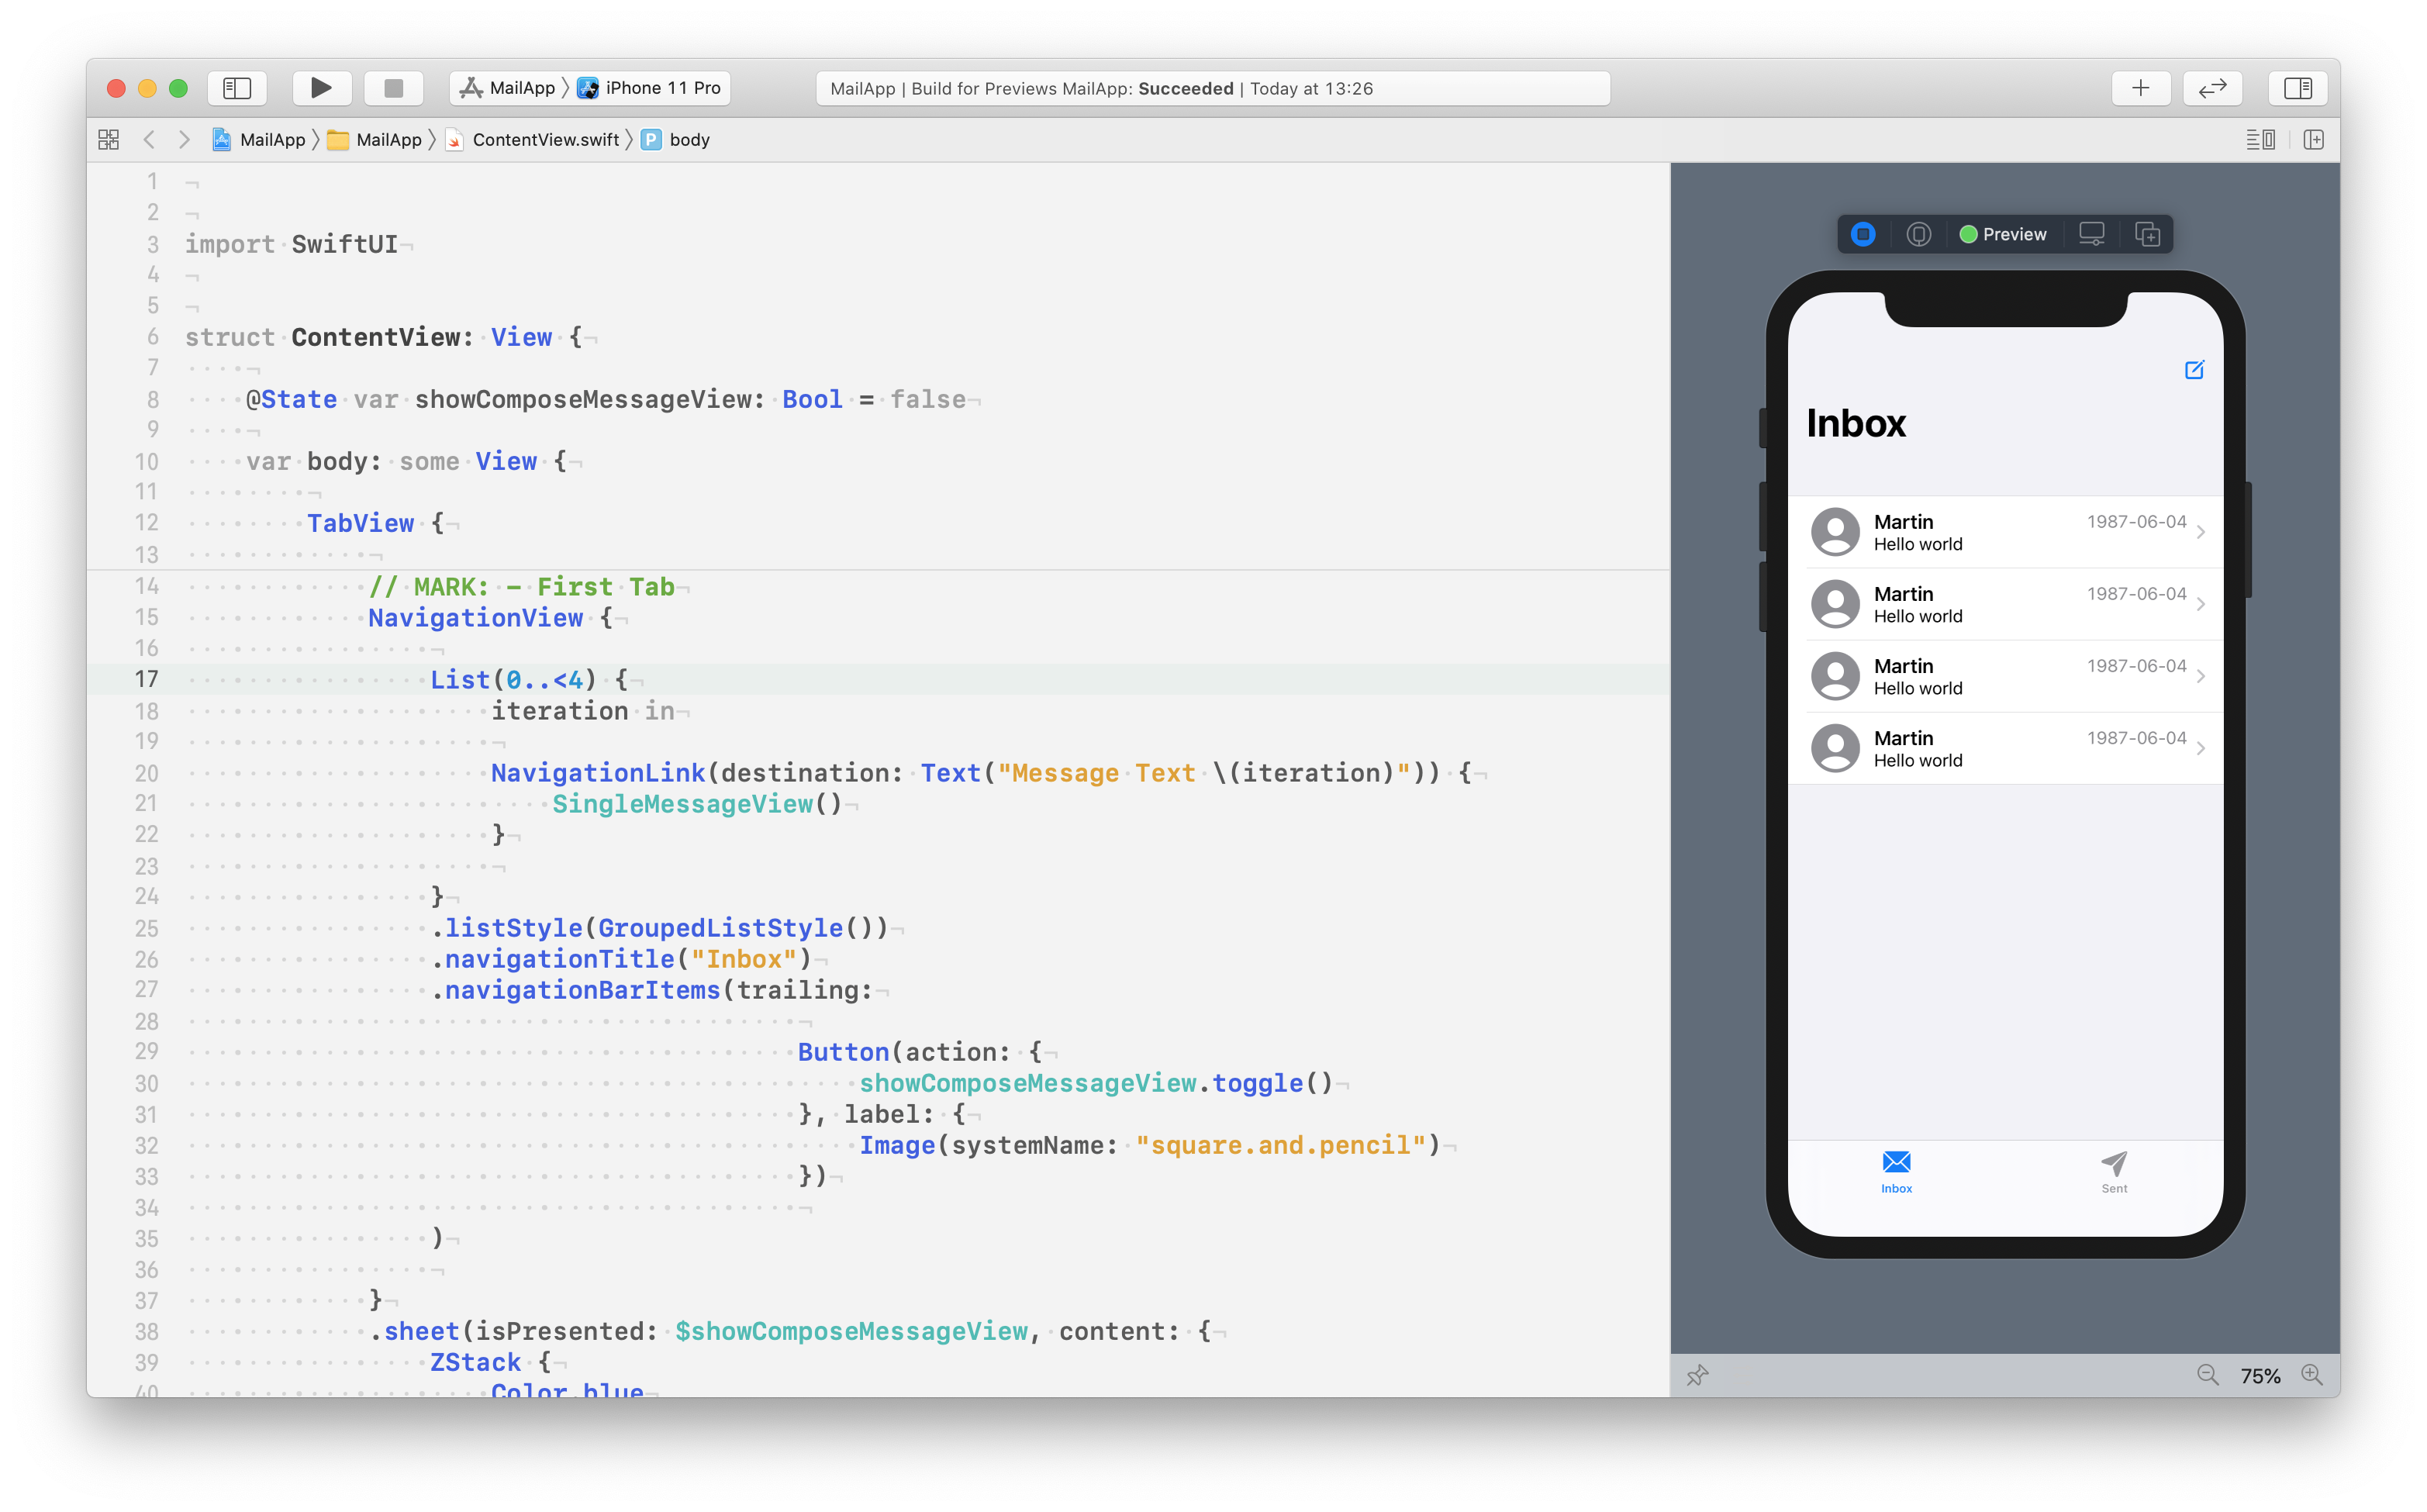Screen dimensions: 2427x1512
Task: Pin the preview with the pin icon
Action: point(1697,1375)
